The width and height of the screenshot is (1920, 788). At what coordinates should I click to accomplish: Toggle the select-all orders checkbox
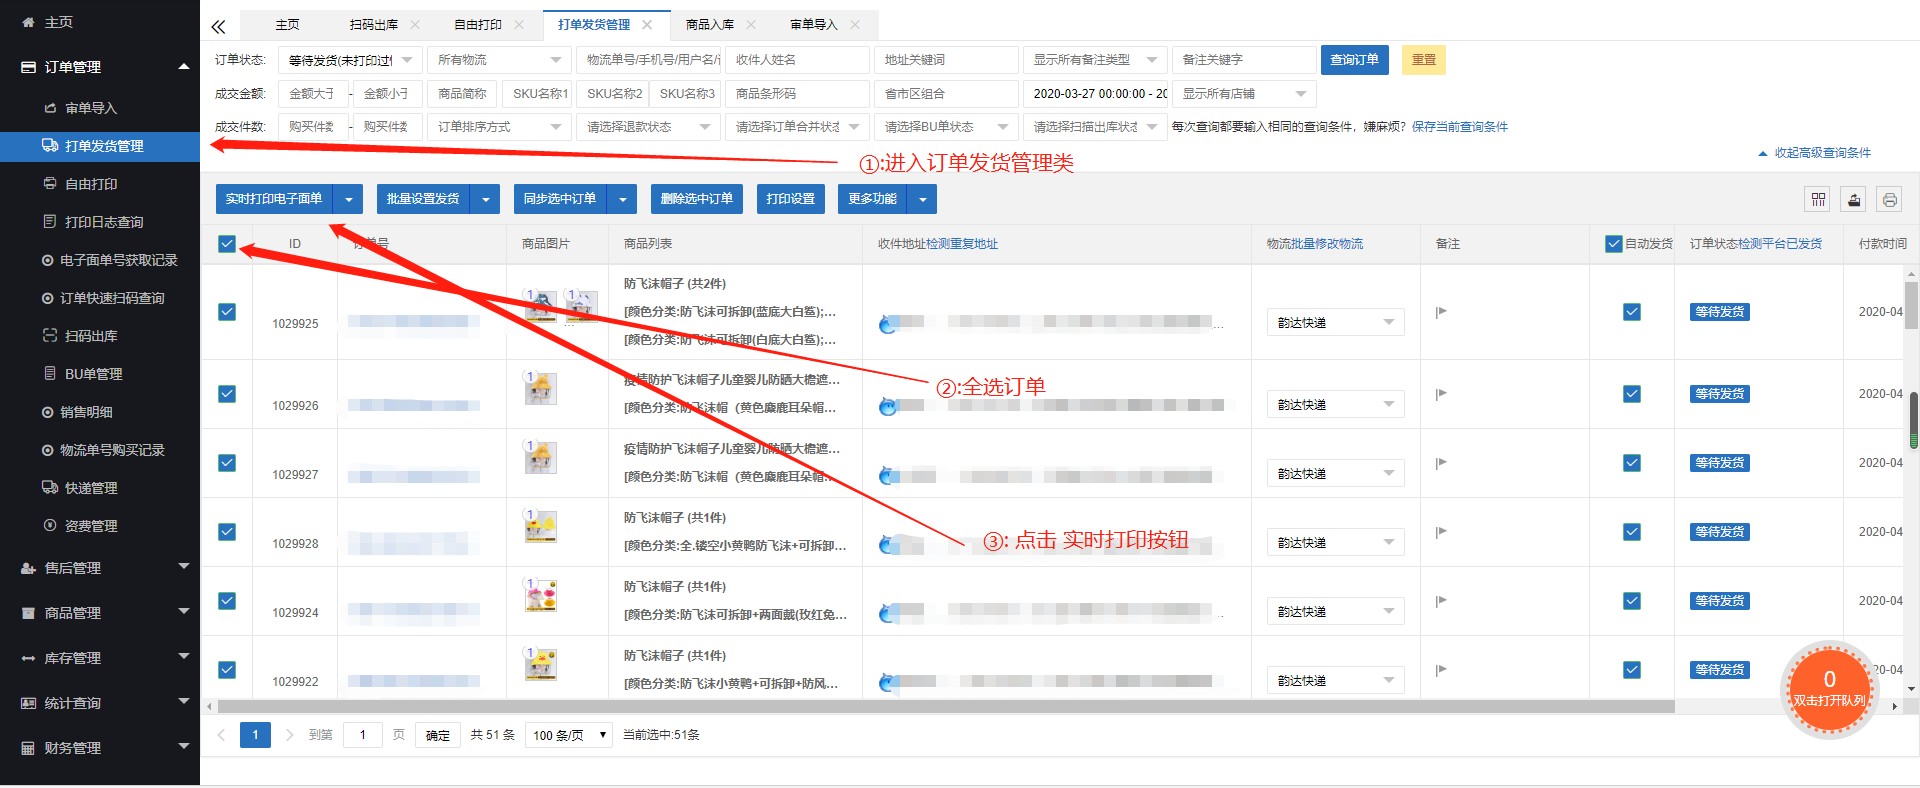(227, 244)
